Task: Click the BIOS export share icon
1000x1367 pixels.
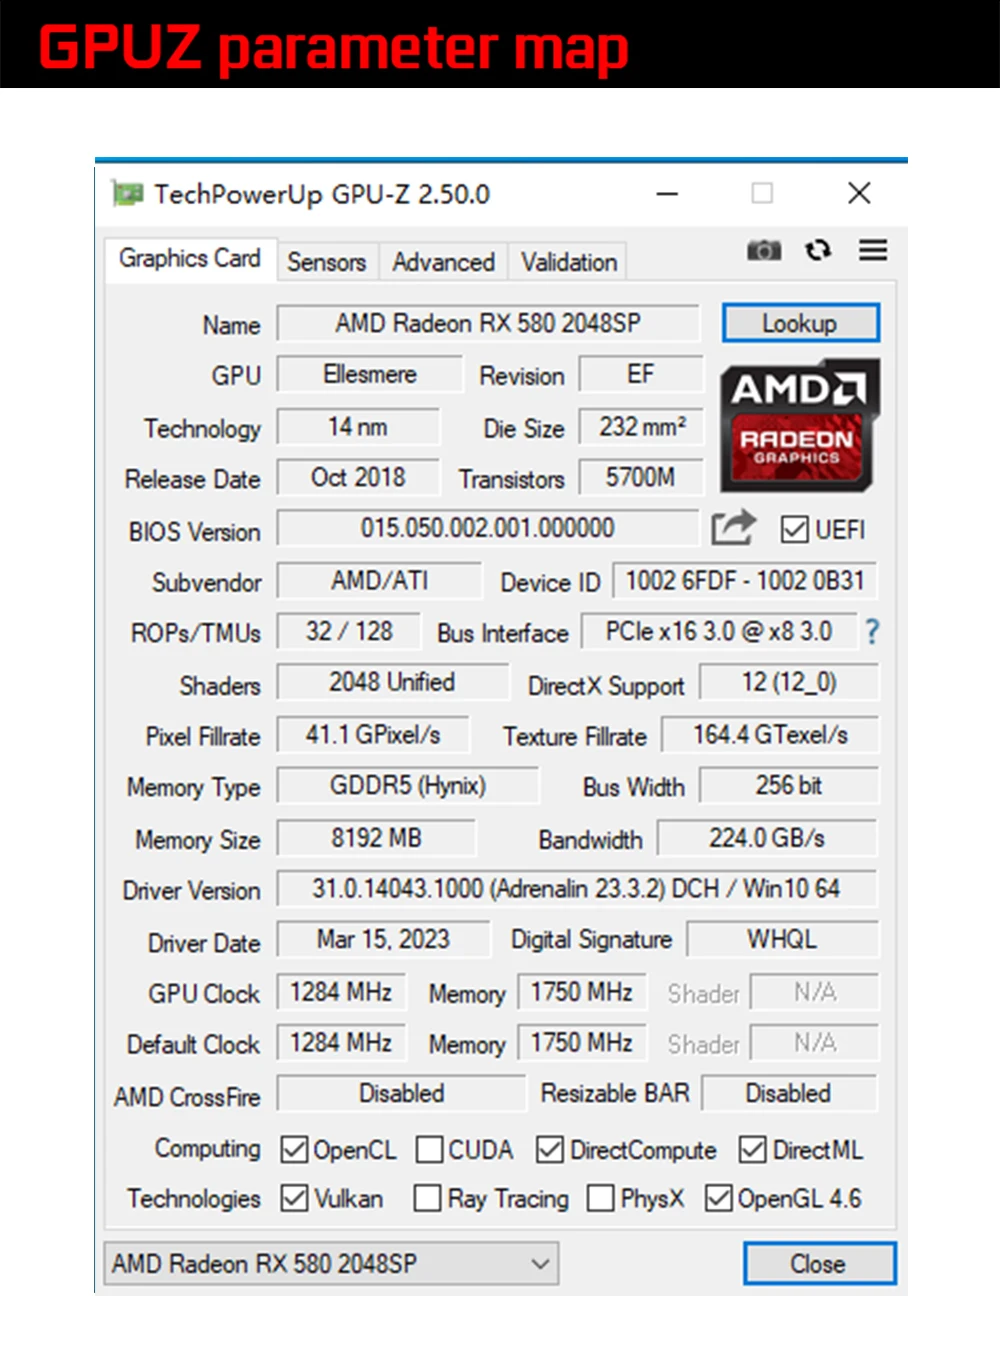Action: pyautogui.click(x=733, y=527)
